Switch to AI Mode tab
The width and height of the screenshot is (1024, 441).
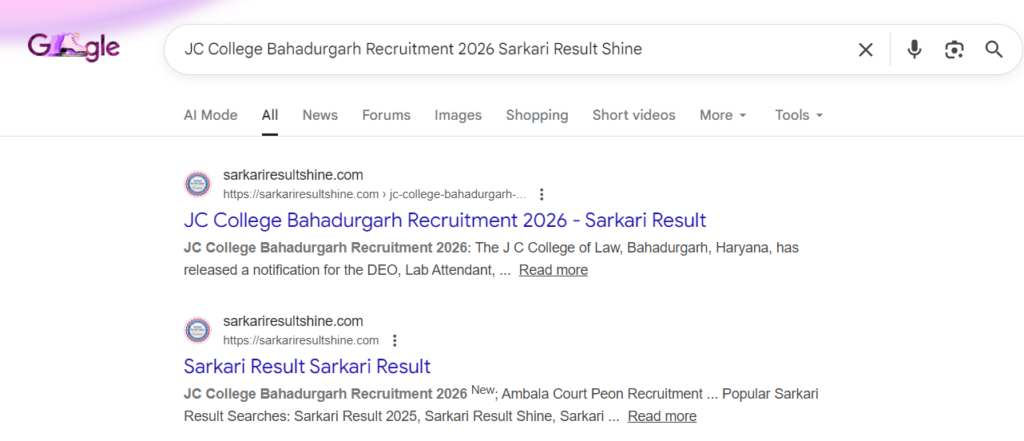[x=210, y=115]
